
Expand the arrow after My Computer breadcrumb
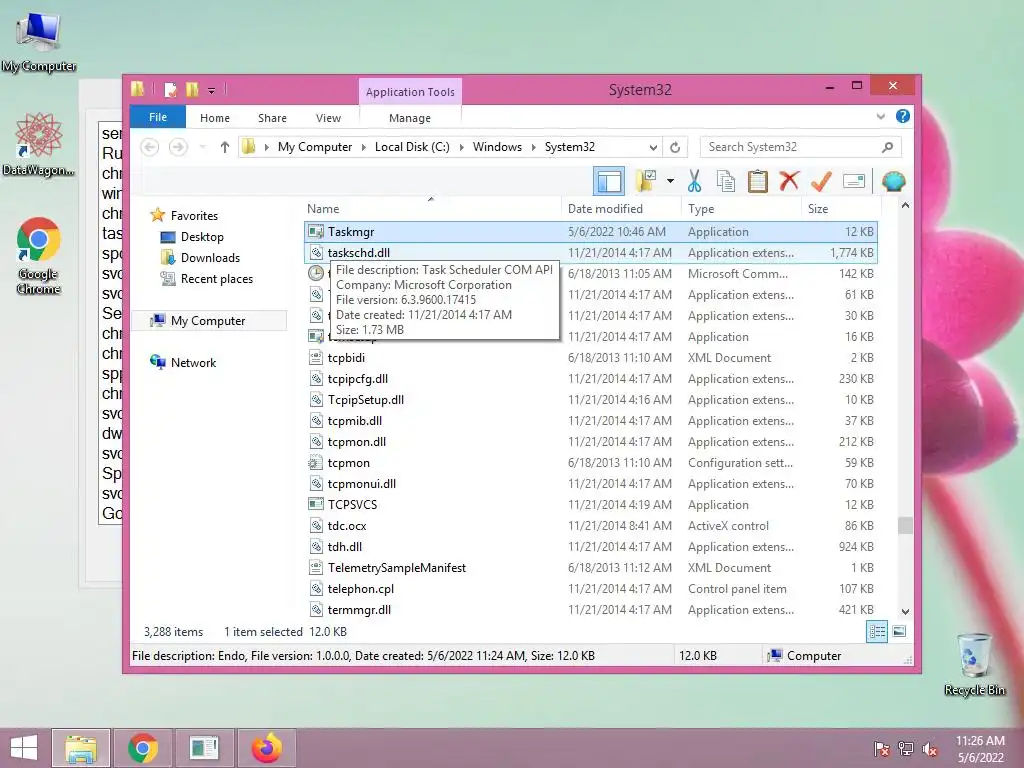tap(364, 147)
